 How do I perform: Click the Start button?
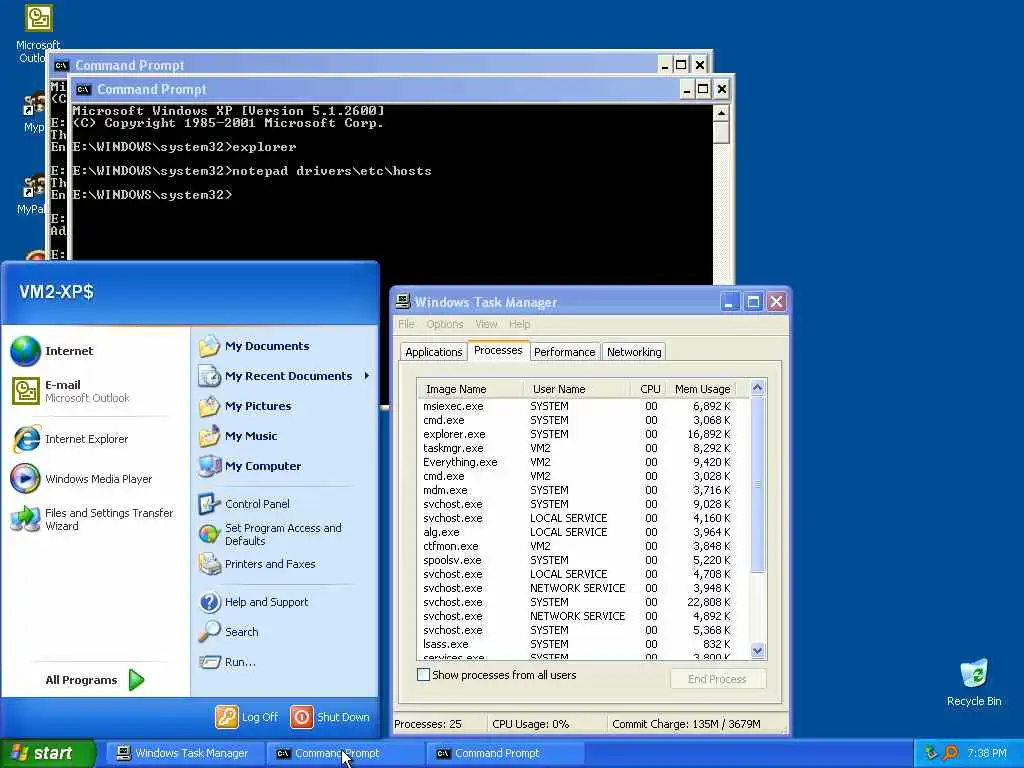[47, 754]
